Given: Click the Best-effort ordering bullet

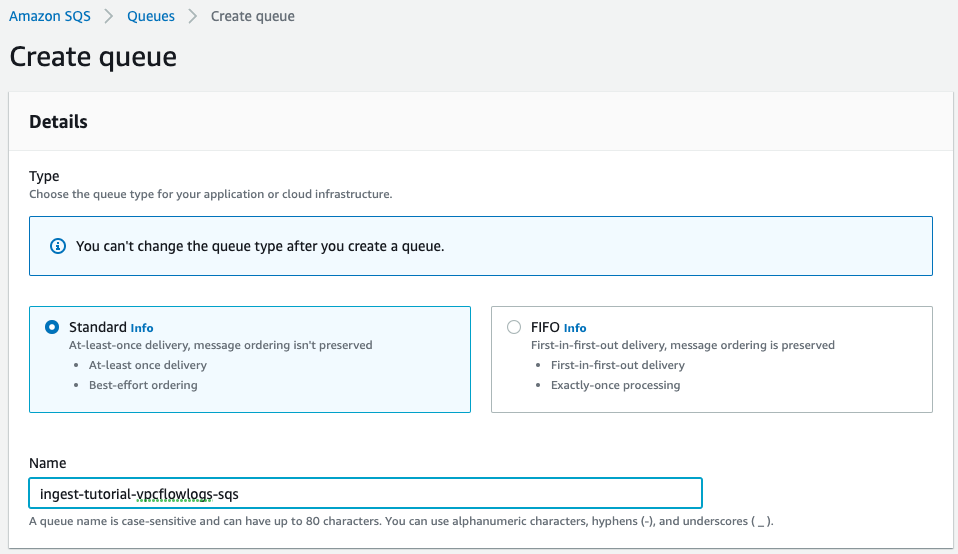Looking at the screenshot, I should tap(143, 385).
